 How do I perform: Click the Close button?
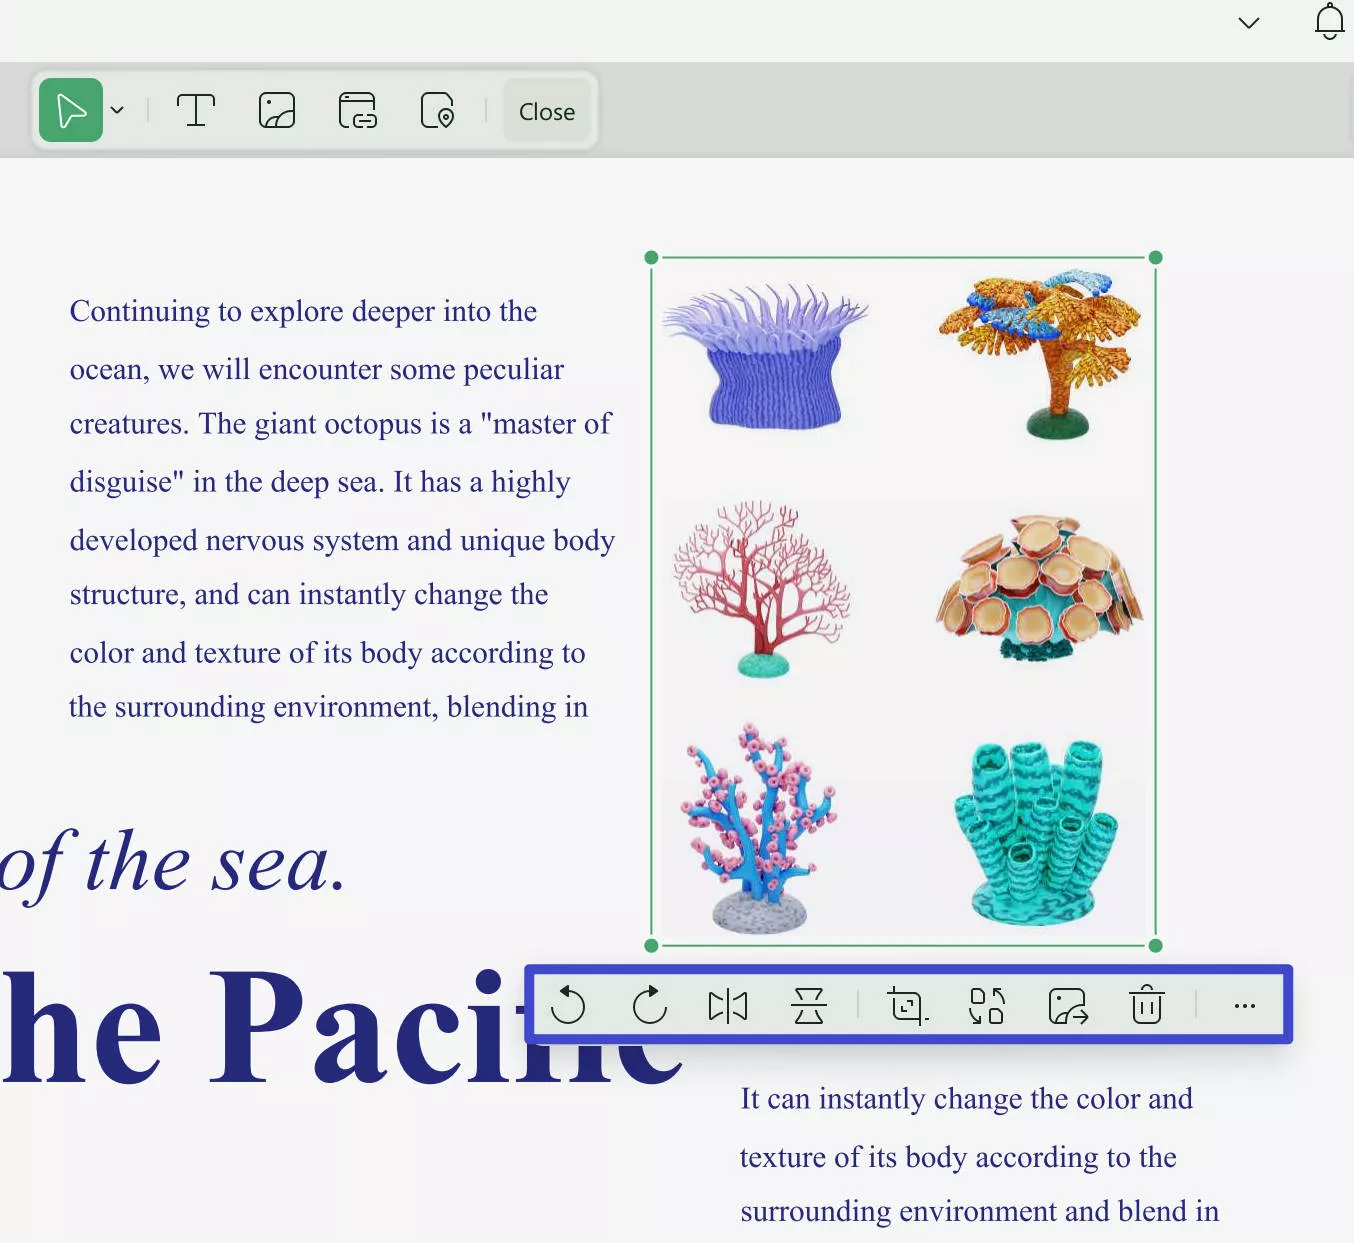click(x=547, y=111)
